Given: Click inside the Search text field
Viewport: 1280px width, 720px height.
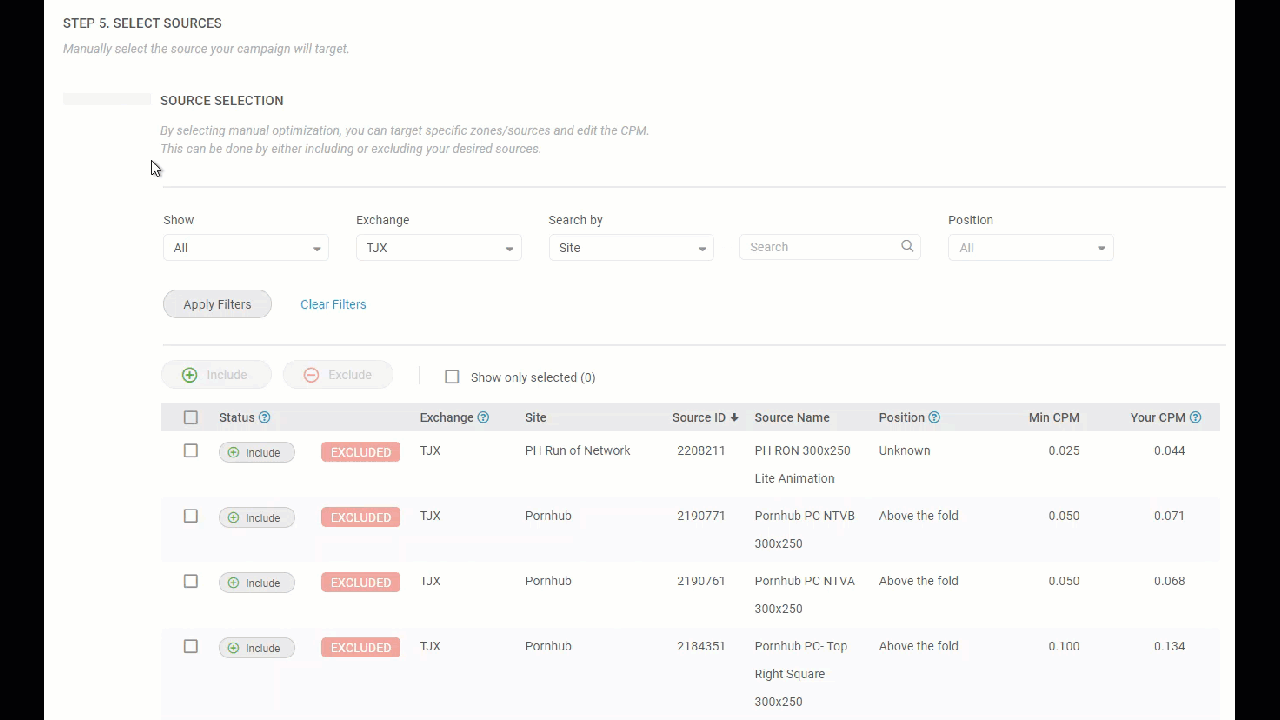Looking at the screenshot, I should [x=818, y=247].
